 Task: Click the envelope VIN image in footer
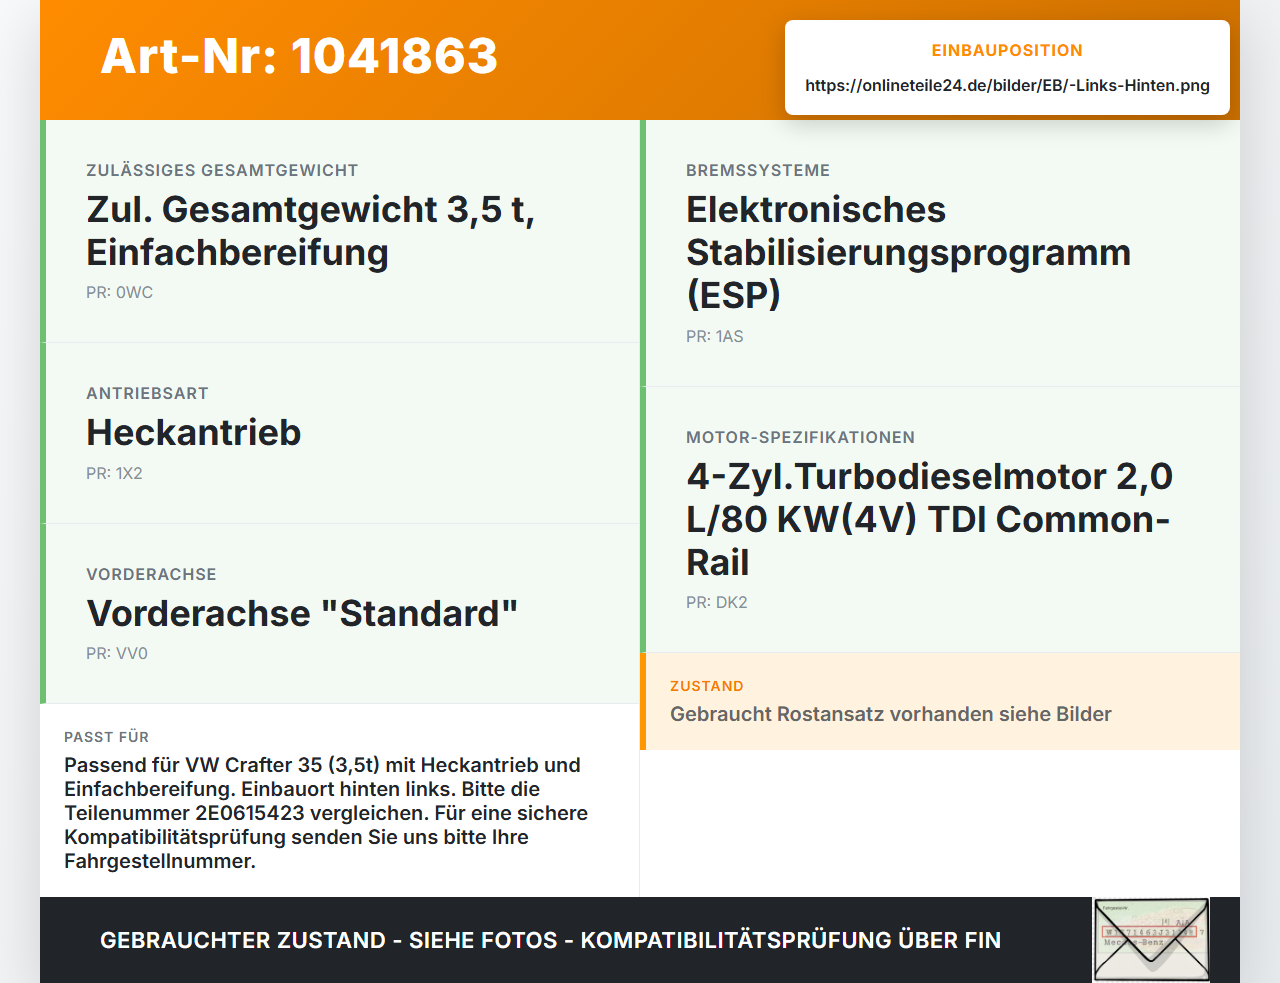coord(1151,940)
